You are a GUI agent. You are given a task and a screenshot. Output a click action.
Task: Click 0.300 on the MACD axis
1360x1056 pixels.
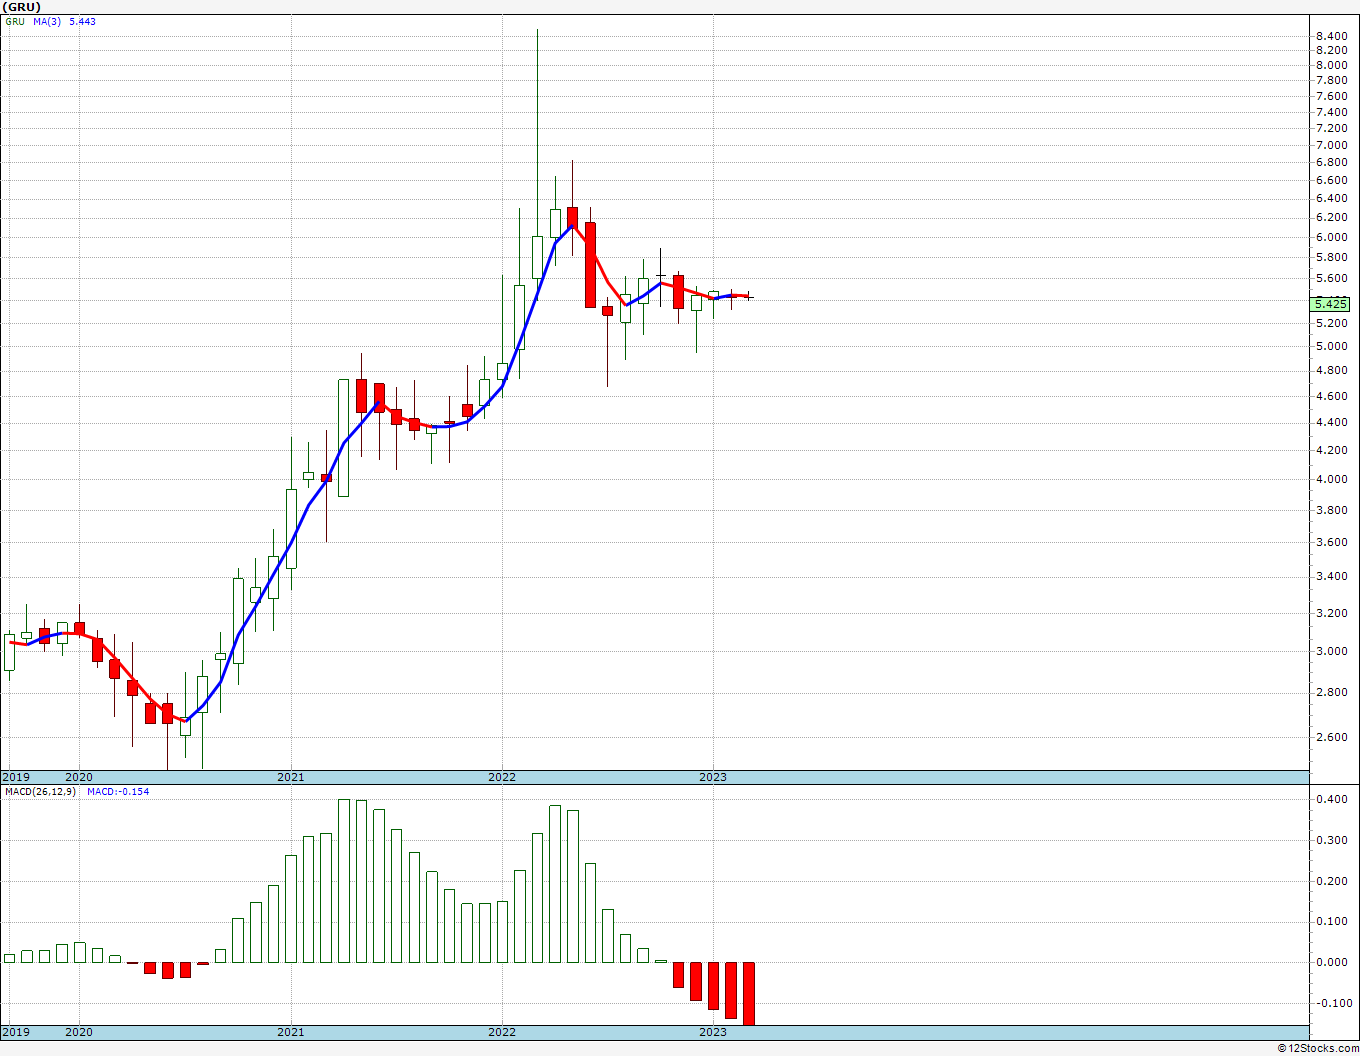point(1331,840)
